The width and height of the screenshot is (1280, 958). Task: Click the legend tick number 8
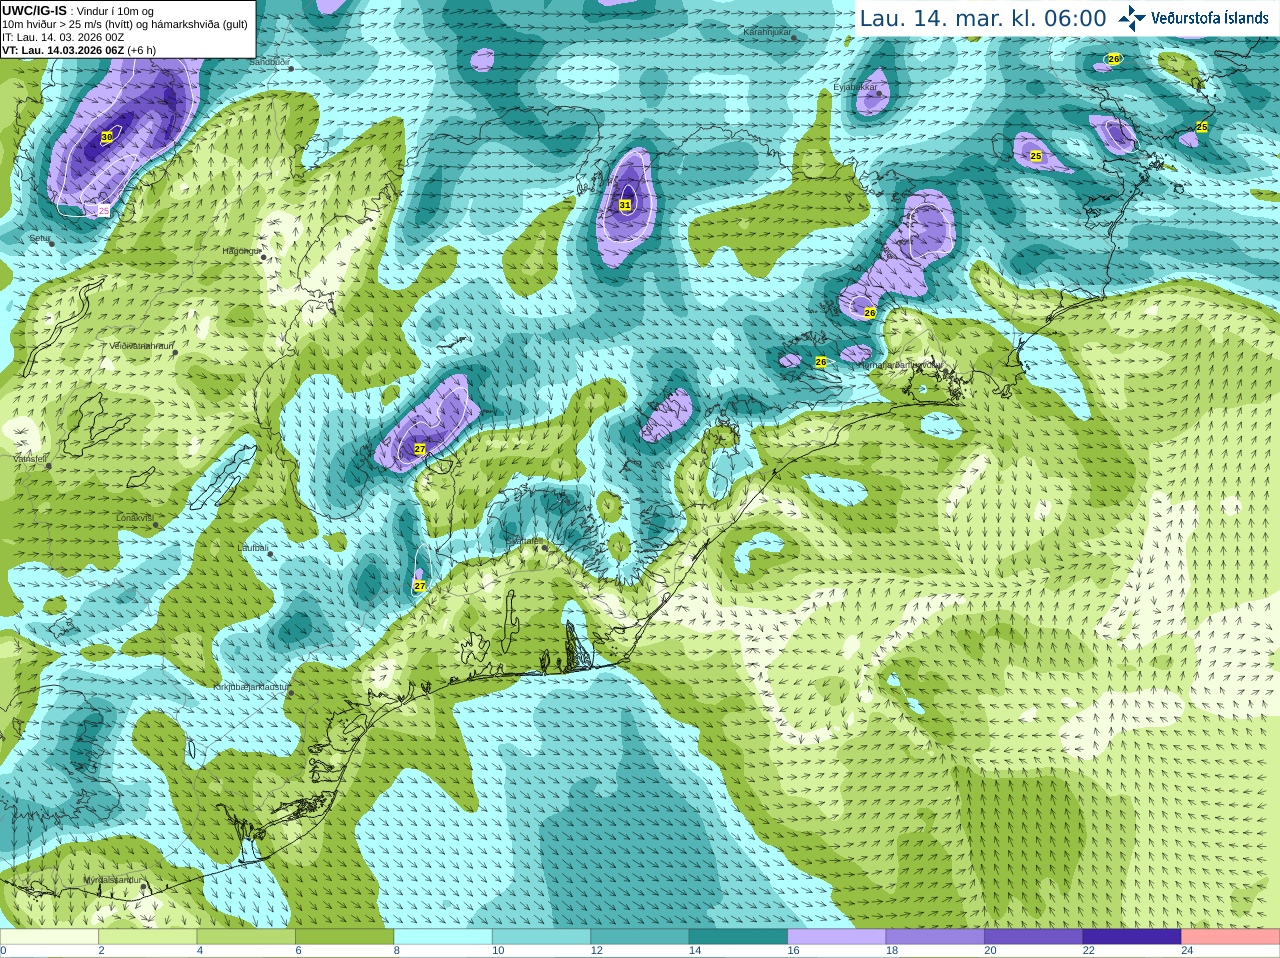point(396,951)
